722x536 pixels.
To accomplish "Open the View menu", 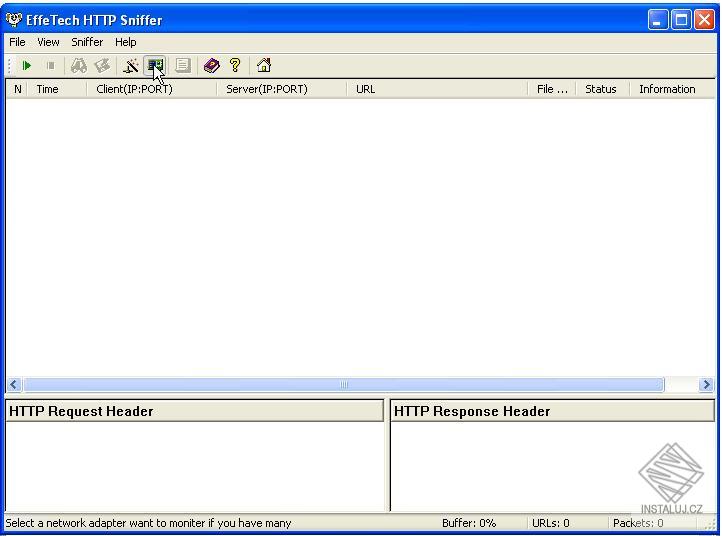I will pos(48,42).
